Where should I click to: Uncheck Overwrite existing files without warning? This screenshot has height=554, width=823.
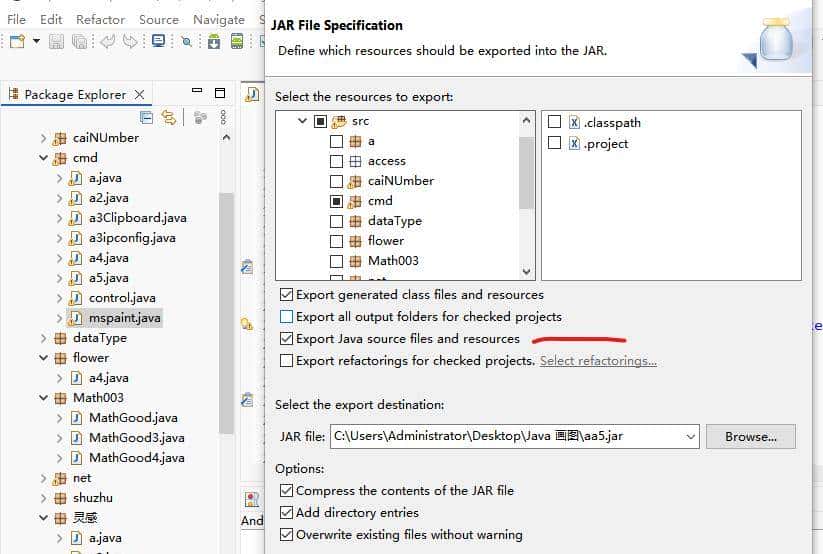click(x=286, y=535)
